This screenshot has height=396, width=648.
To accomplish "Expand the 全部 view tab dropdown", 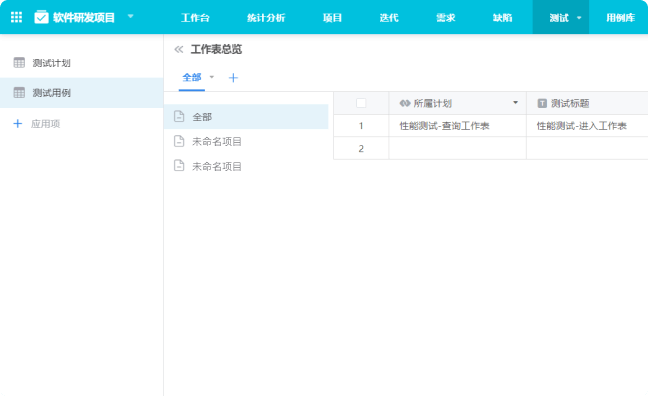I will [x=212, y=77].
